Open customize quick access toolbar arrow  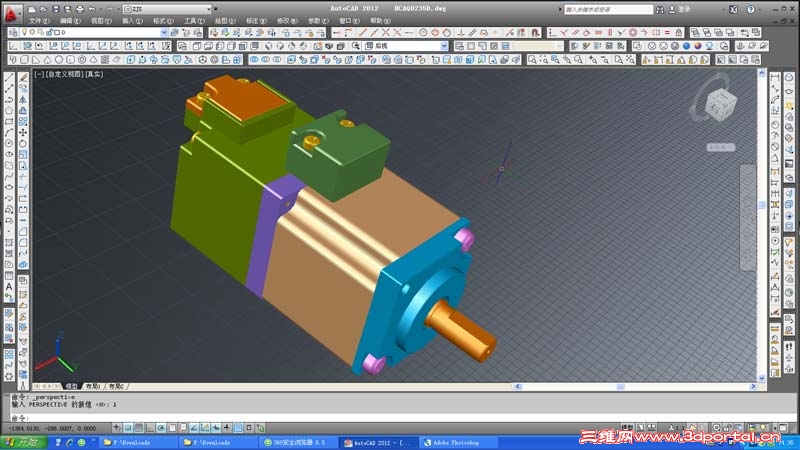pyautogui.click(x=216, y=9)
